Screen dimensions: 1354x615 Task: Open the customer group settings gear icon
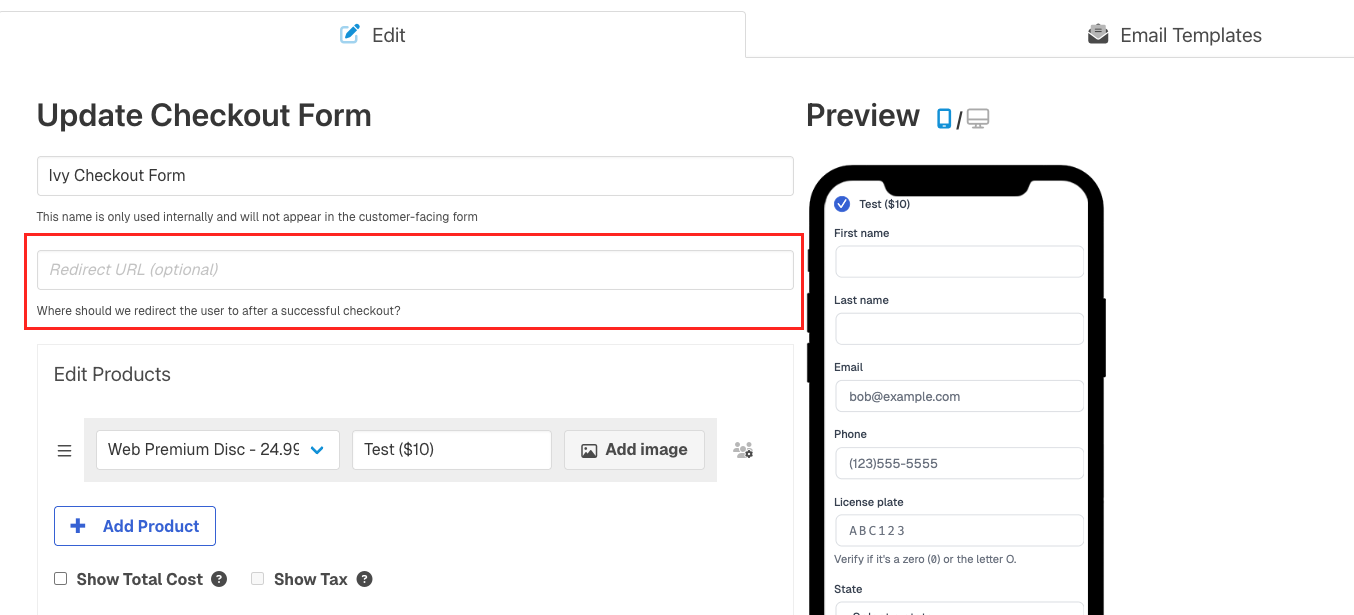coord(743,450)
